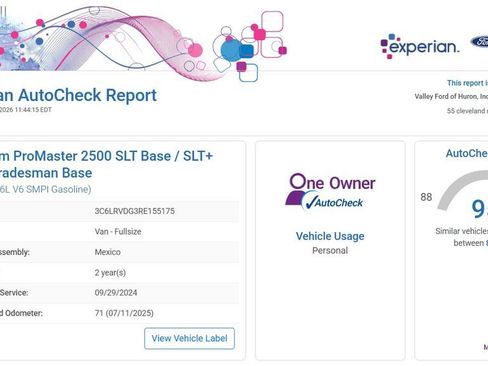The image size is (488, 366).
Task: Click the AutoCheck Report title
Action: [x=78, y=95]
